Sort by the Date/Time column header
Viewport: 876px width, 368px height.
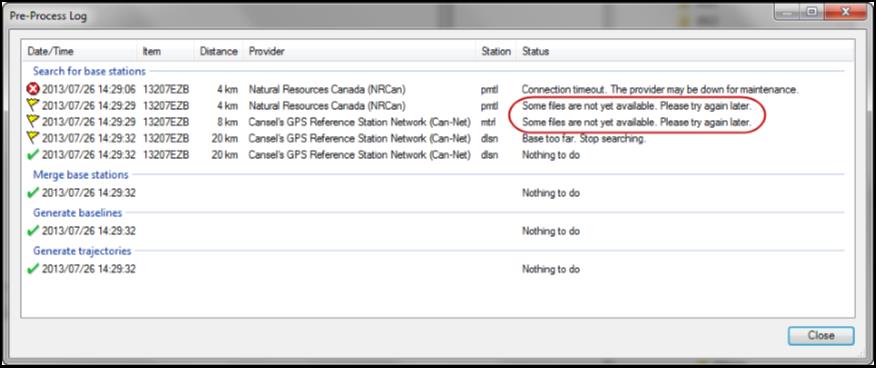pos(79,51)
